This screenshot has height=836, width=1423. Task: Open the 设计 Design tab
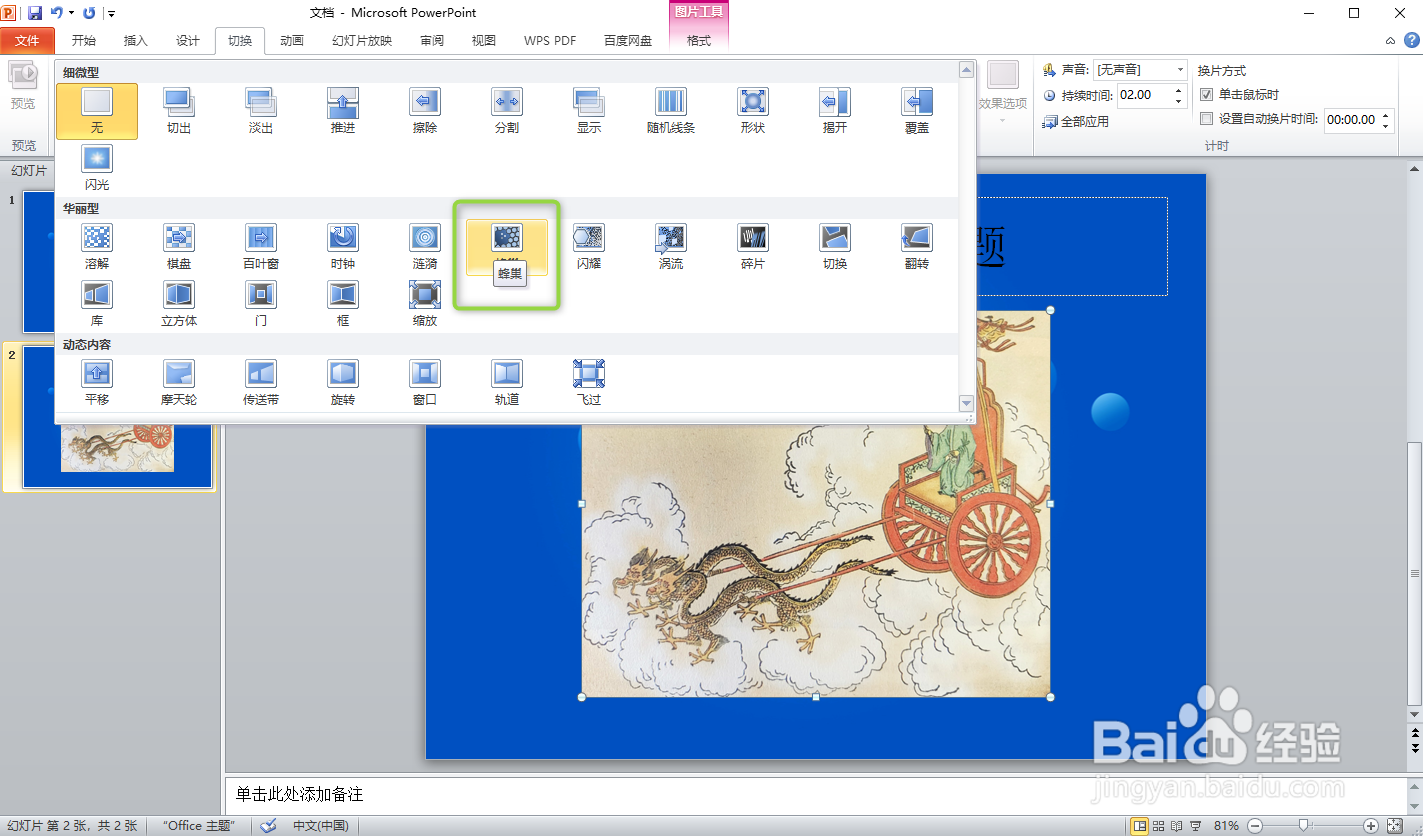(x=188, y=41)
